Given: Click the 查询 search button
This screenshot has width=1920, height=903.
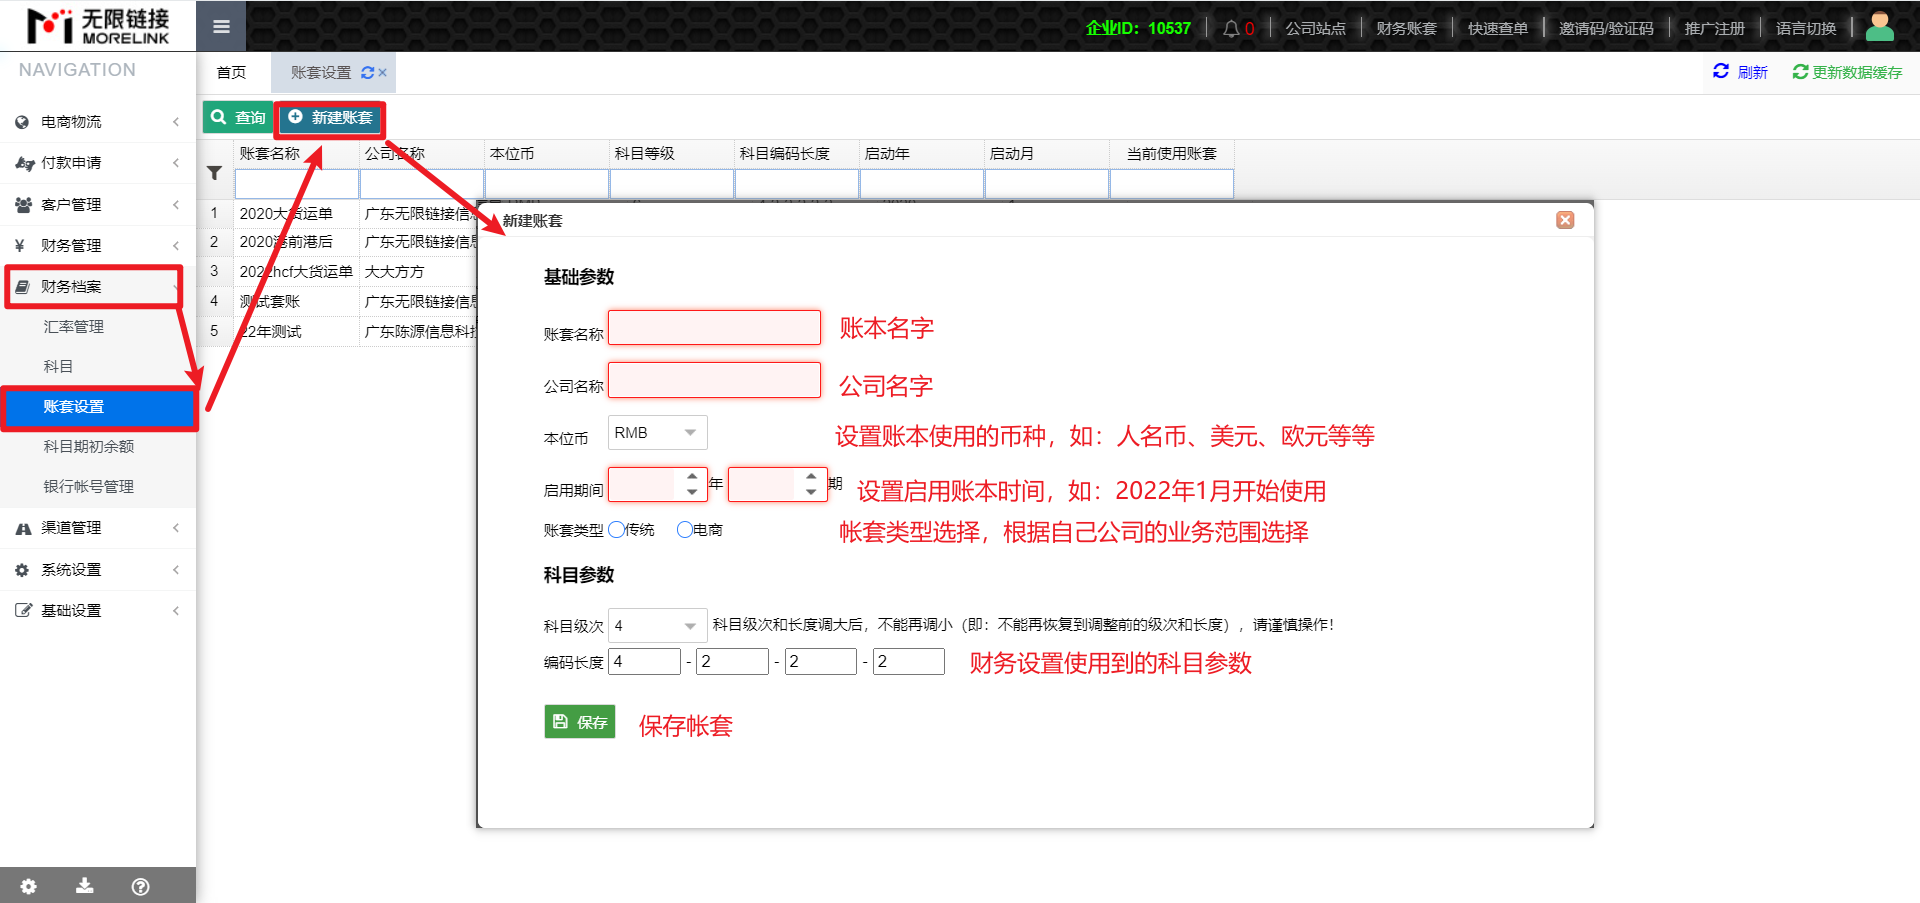Looking at the screenshot, I should coord(238,118).
